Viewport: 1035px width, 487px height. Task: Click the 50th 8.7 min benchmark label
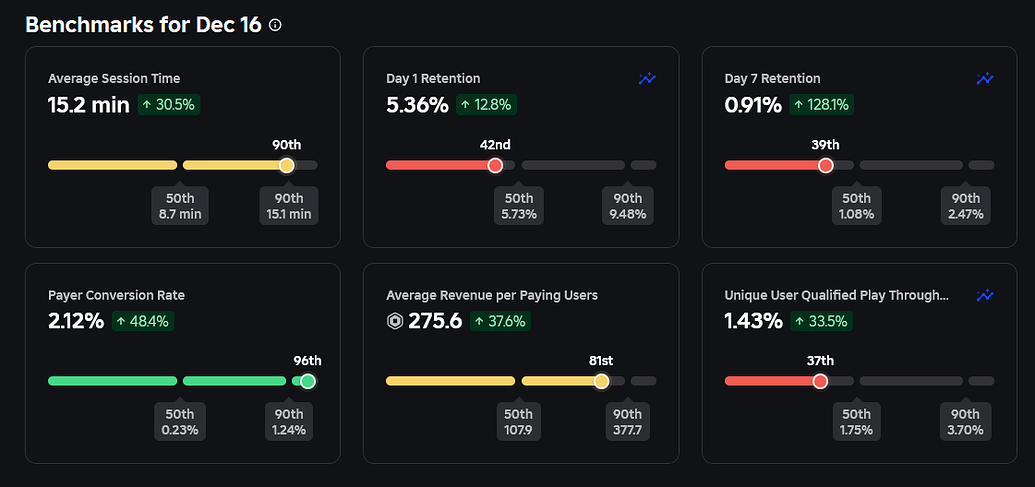[180, 206]
